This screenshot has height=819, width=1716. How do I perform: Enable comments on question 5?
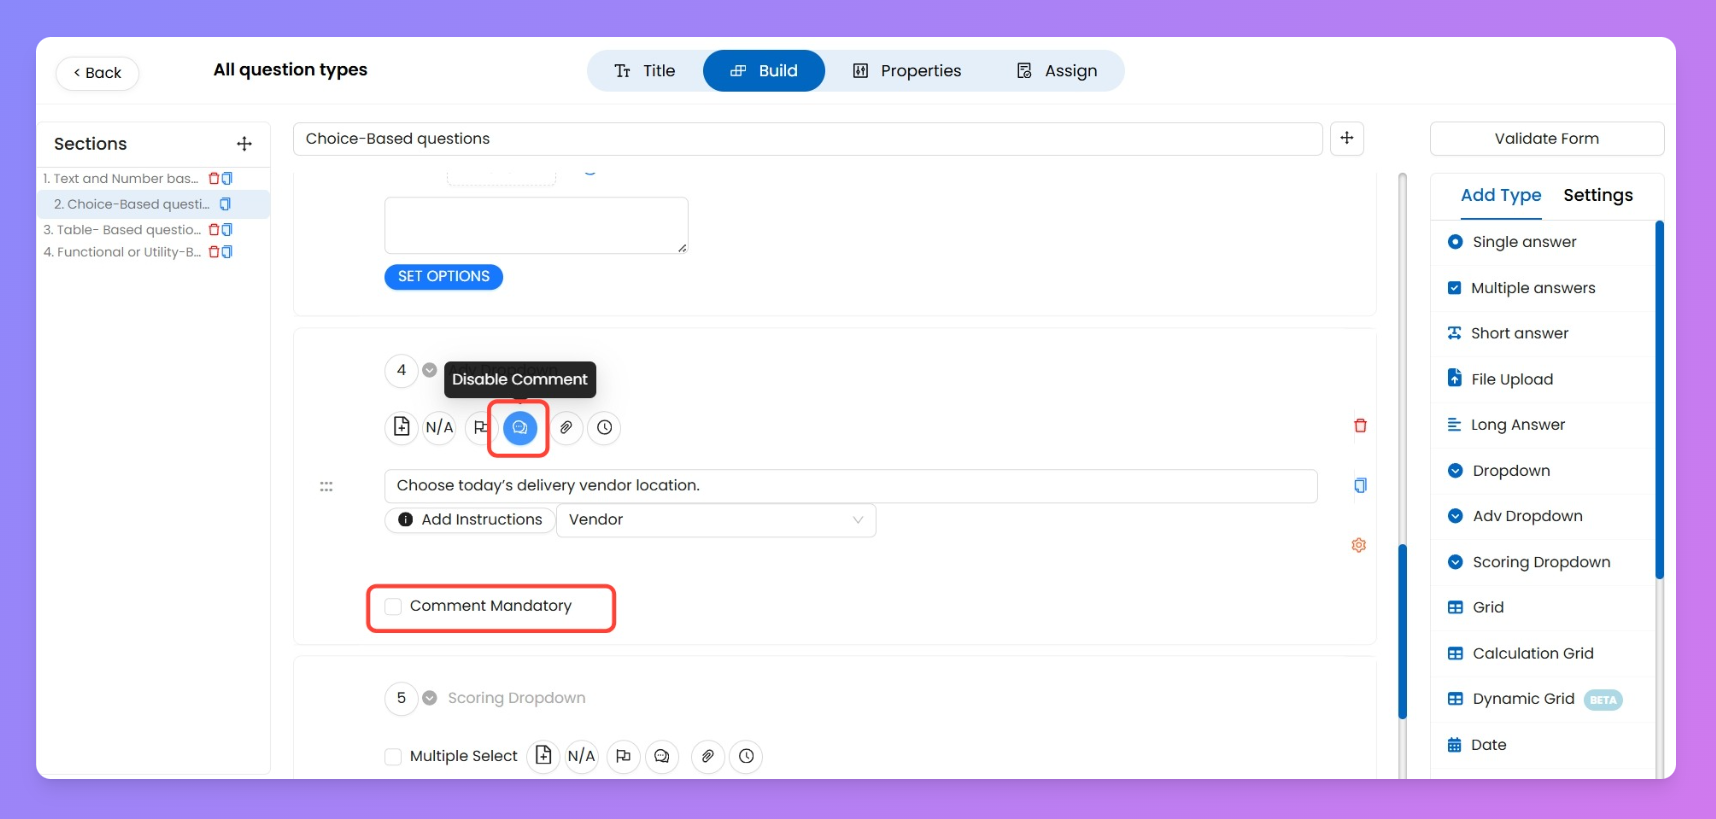pos(662,756)
